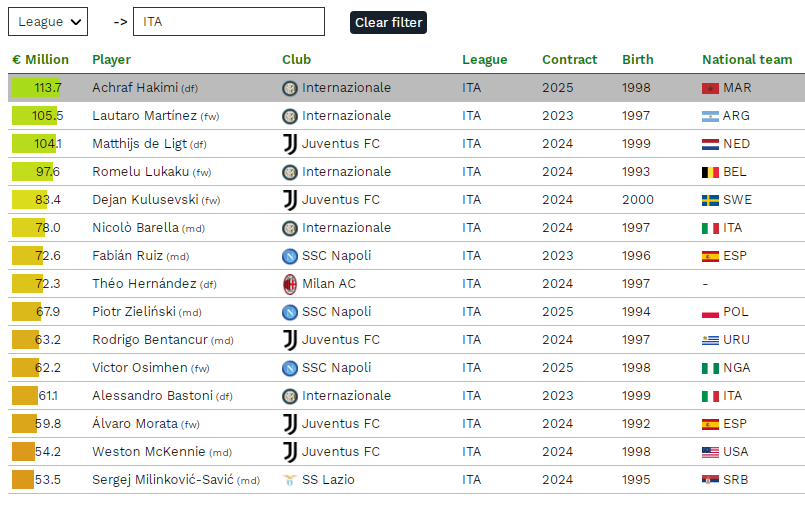The width and height of the screenshot is (805, 510).
Task: Click the SS Lazio eagle icon
Action: pos(290,480)
